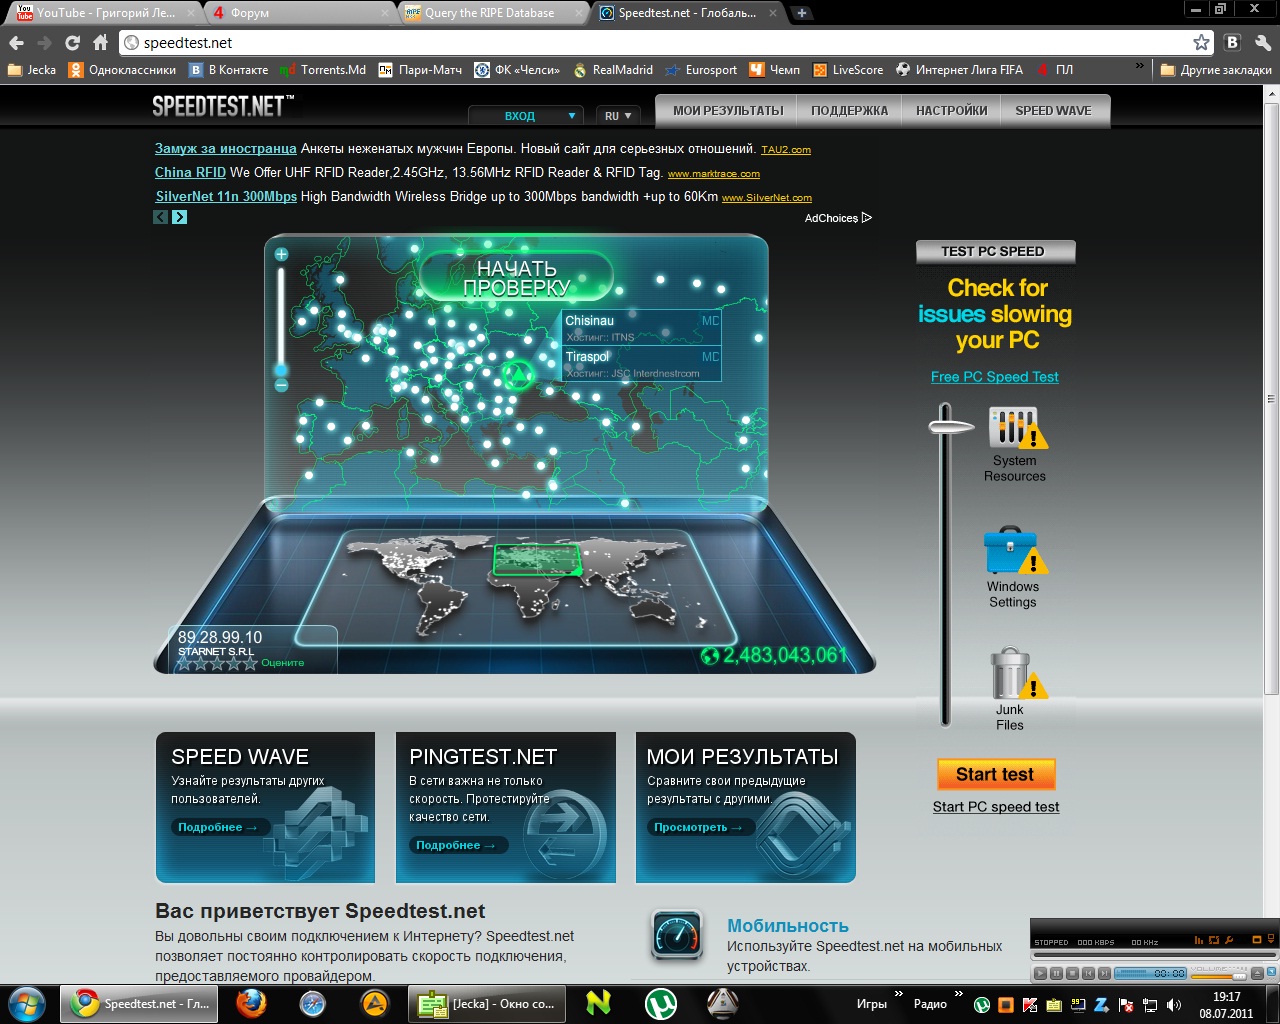Click Pause in the mini audio player
Image resolution: width=1280 pixels, height=1024 pixels.
tap(1056, 973)
